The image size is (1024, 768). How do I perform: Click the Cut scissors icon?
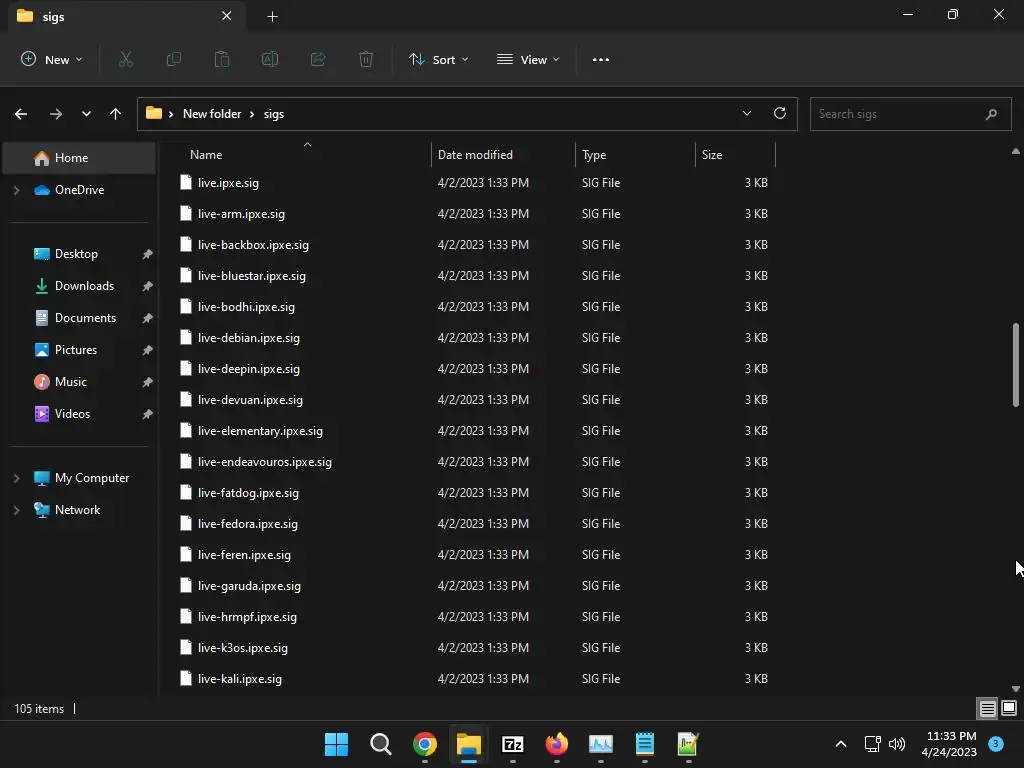(x=125, y=59)
